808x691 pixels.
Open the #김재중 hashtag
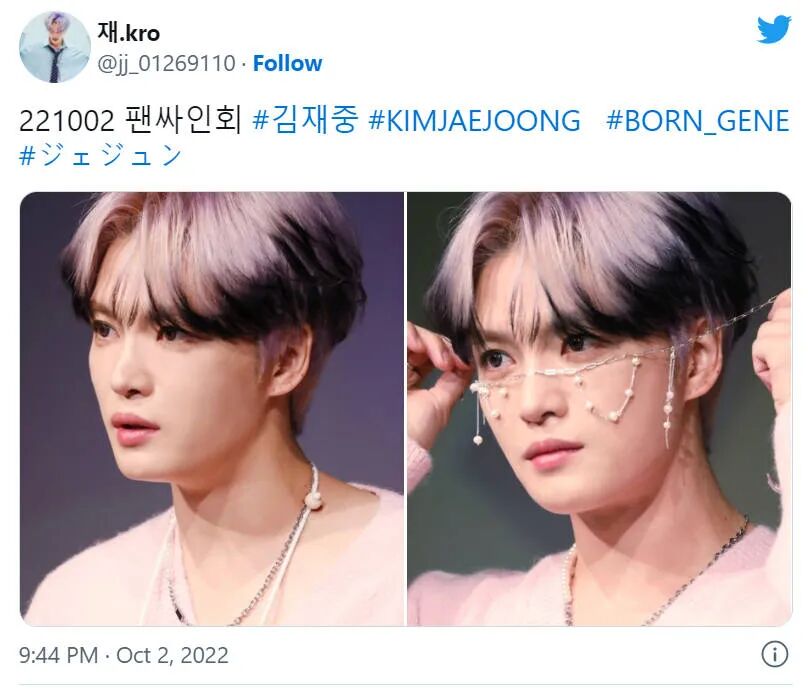305,120
